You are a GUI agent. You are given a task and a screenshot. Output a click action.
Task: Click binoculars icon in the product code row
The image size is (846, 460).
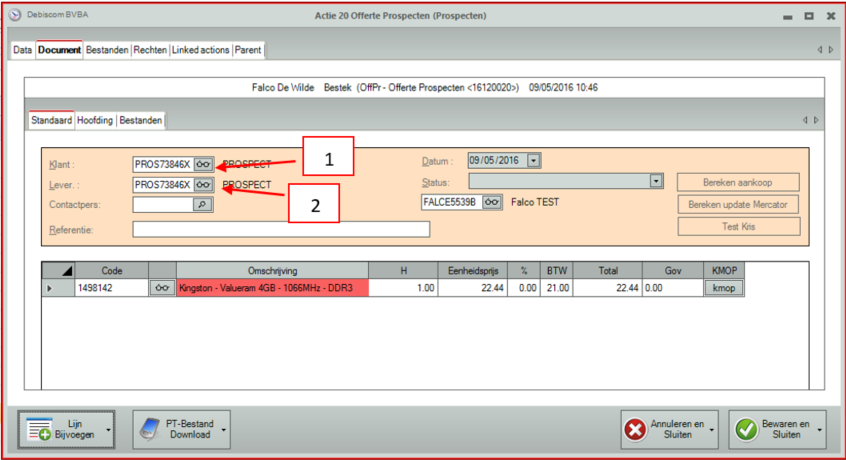pyautogui.click(x=161, y=288)
